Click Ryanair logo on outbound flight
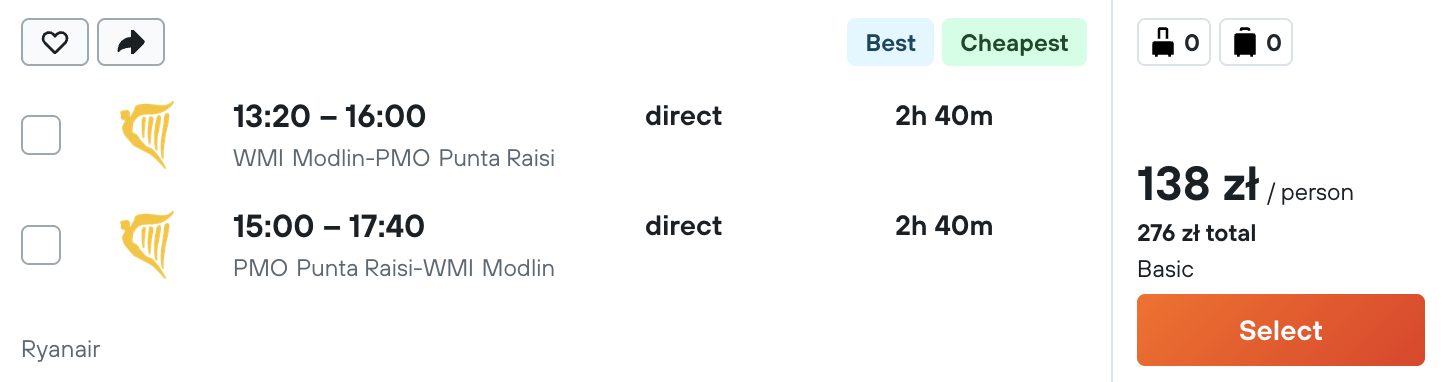The image size is (1446, 382). tap(147, 135)
